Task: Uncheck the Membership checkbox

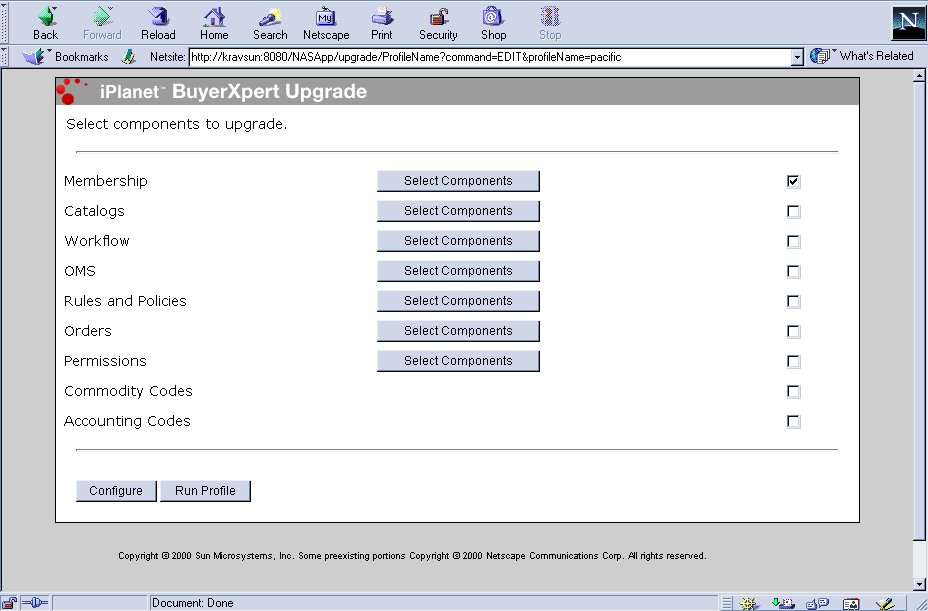Action: tap(794, 181)
